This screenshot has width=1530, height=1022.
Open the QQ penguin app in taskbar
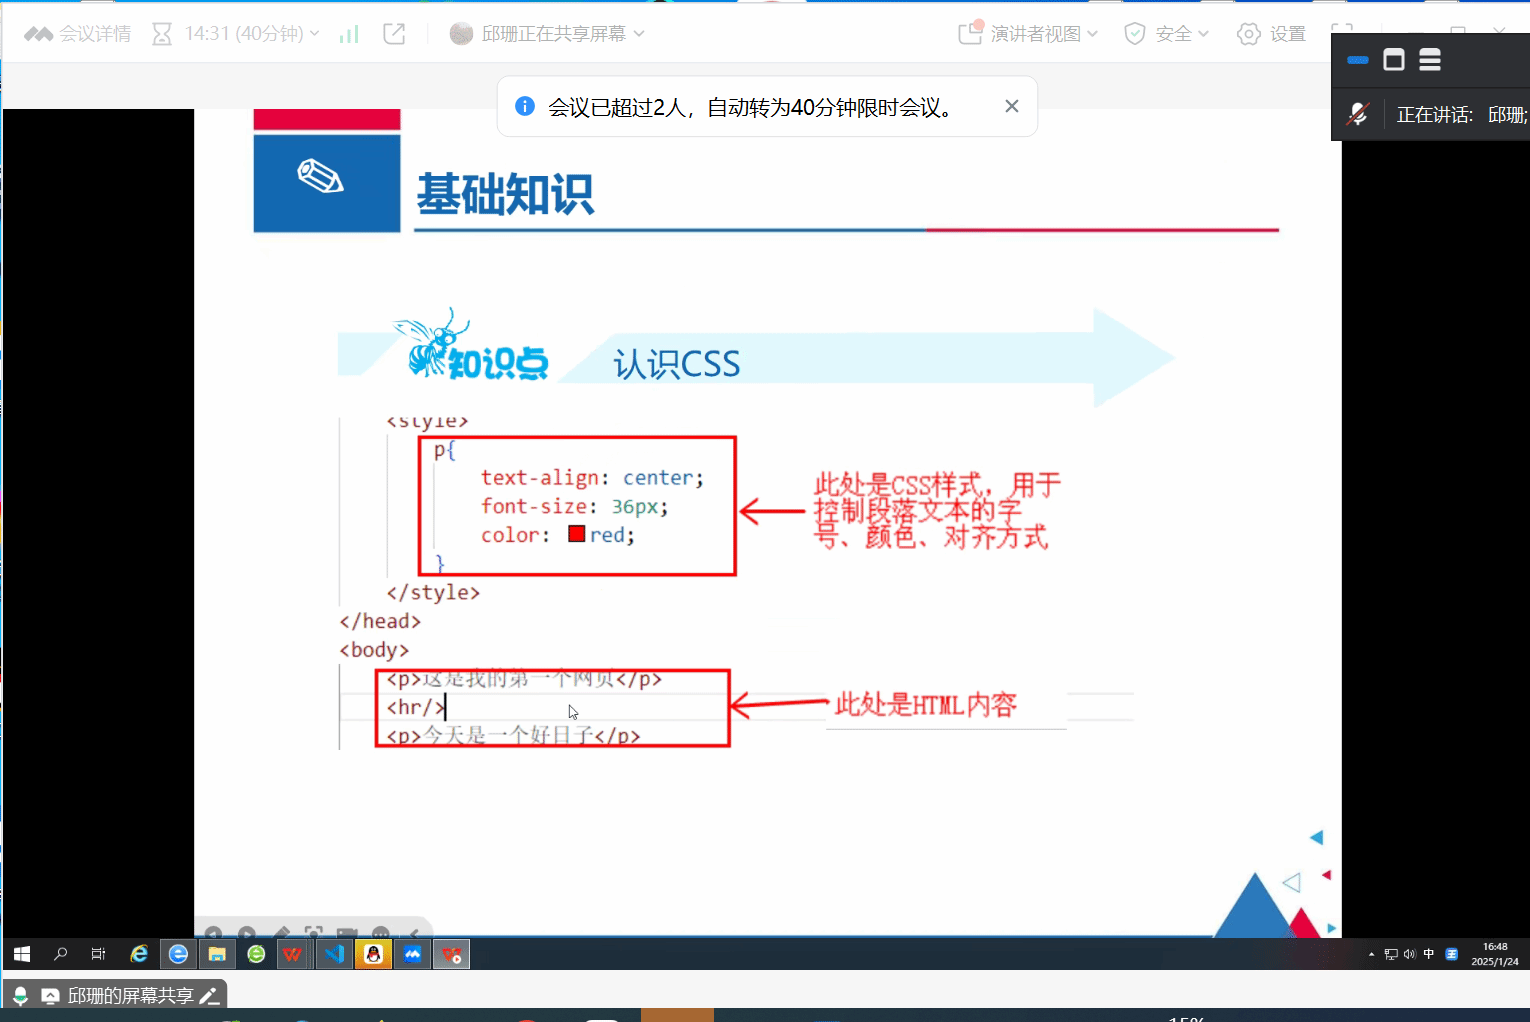tap(373, 954)
